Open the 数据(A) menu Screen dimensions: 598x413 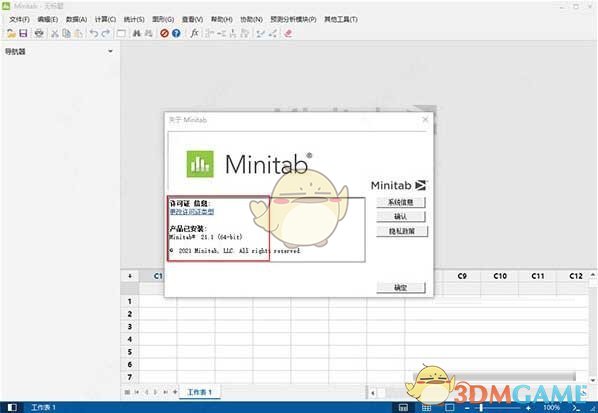click(76, 19)
